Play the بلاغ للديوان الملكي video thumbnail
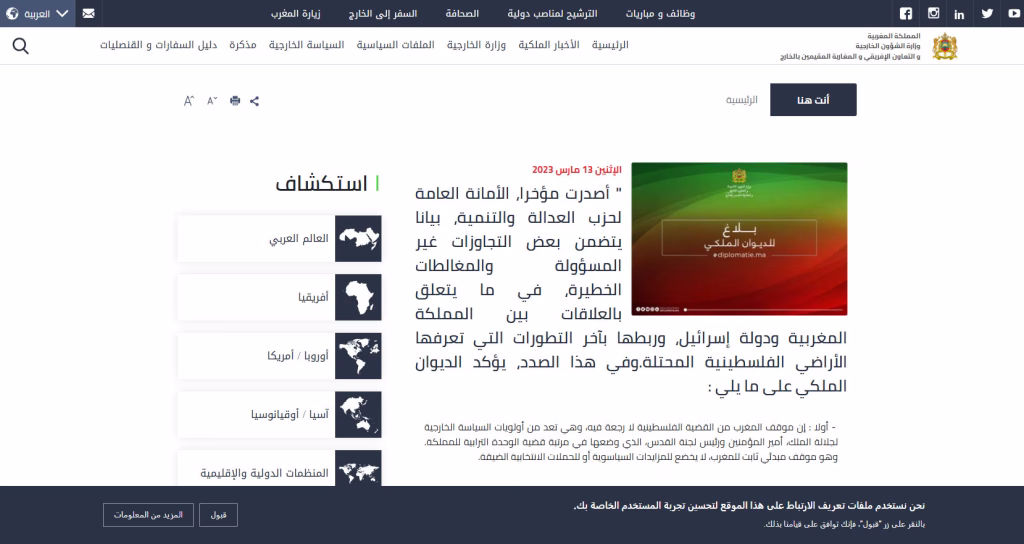This screenshot has height=544, width=1024. (x=739, y=239)
